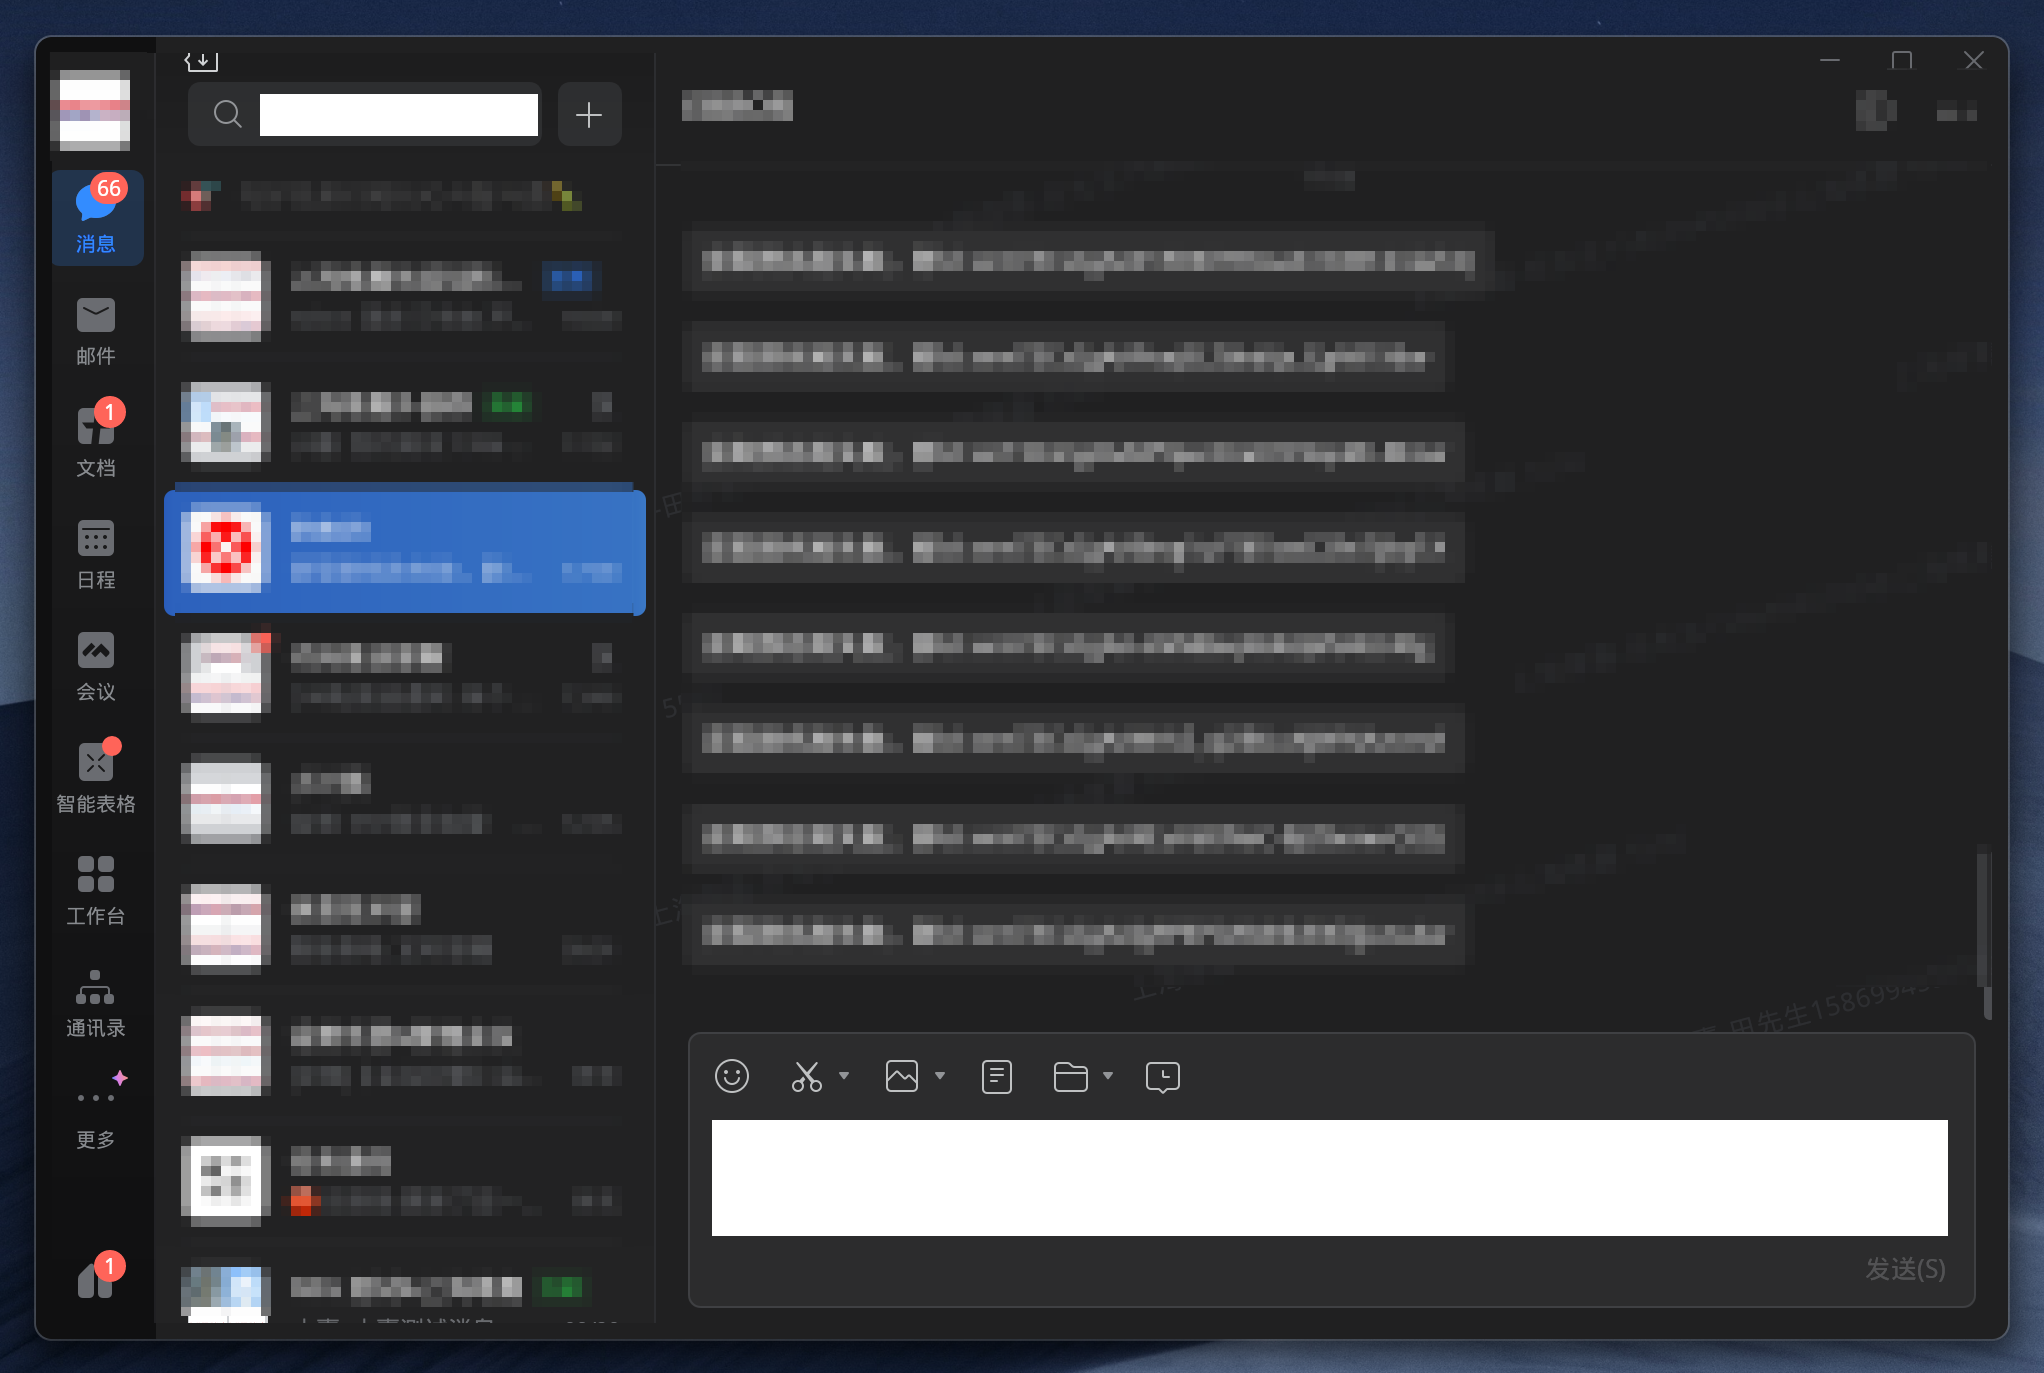Viewport: 2044px width, 1373px height.
Task: Click the plus button to start new chat
Action: pos(589,114)
